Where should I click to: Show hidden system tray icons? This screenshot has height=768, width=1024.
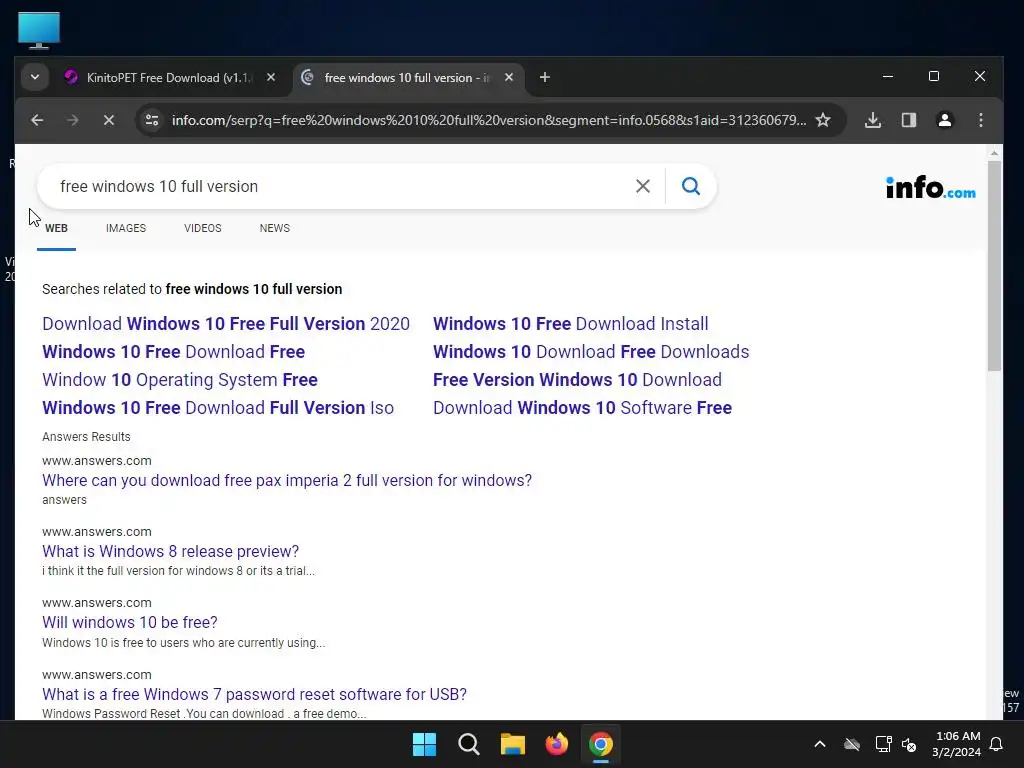(820, 744)
